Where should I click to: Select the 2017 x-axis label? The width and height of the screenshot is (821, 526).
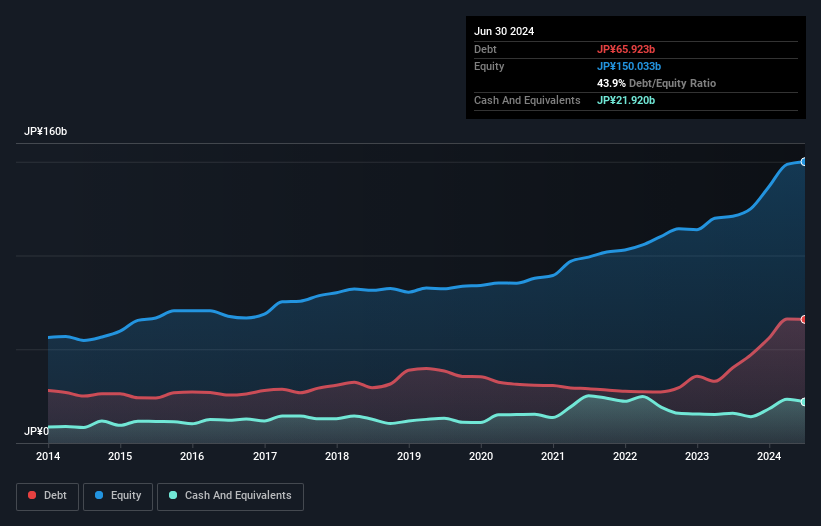(x=265, y=457)
